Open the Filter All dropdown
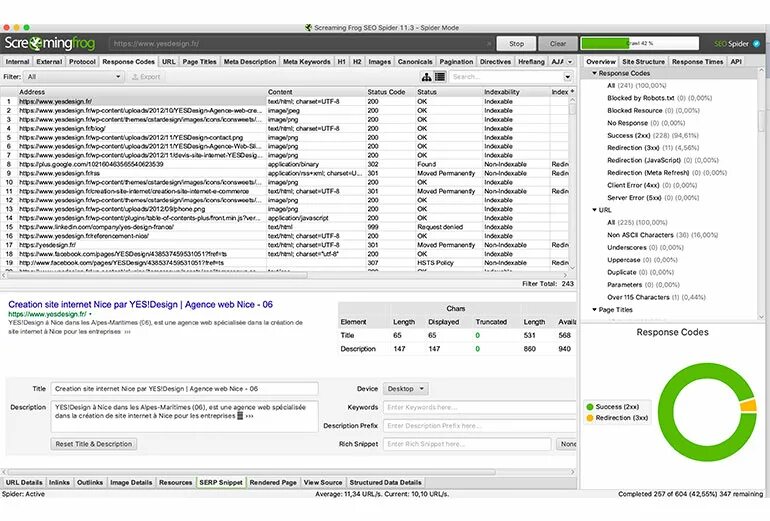Viewport: 770px width, 521px height. tap(74, 77)
